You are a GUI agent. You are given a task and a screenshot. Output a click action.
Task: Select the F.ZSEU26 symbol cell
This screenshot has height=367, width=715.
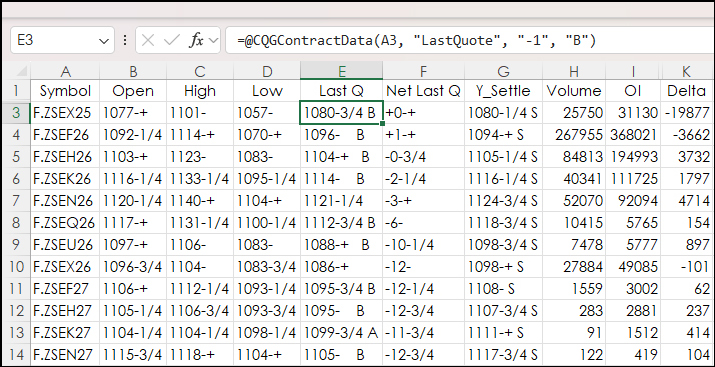tap(65, 245)
